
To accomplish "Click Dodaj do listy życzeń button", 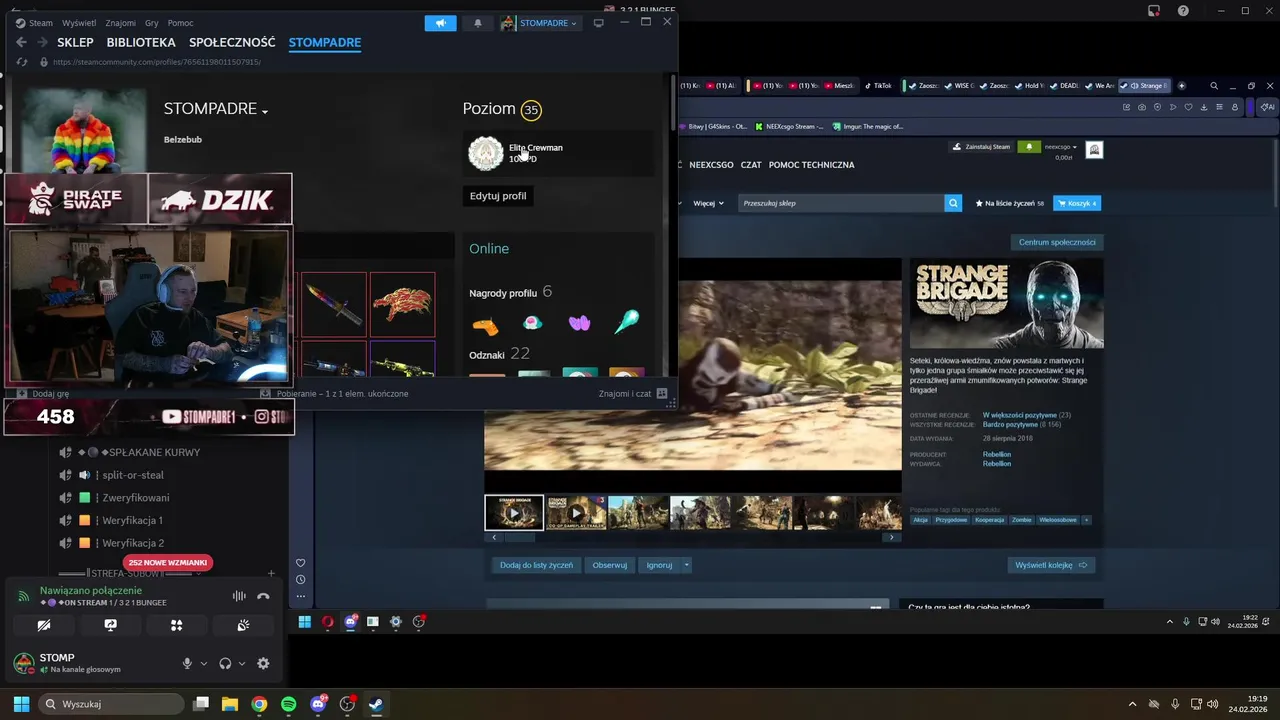I will [536, 565].
